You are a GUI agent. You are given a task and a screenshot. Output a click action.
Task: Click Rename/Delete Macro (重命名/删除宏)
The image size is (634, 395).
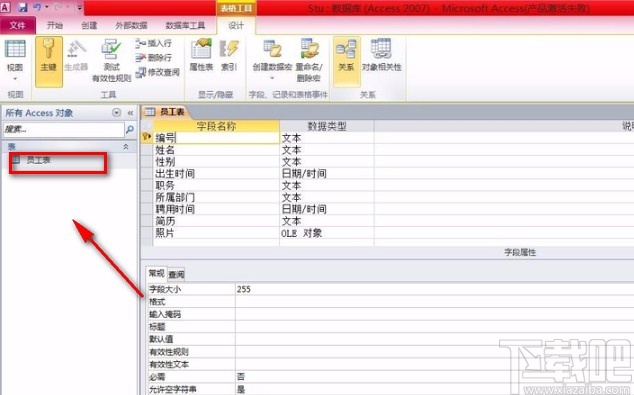(x=309, y=61)
